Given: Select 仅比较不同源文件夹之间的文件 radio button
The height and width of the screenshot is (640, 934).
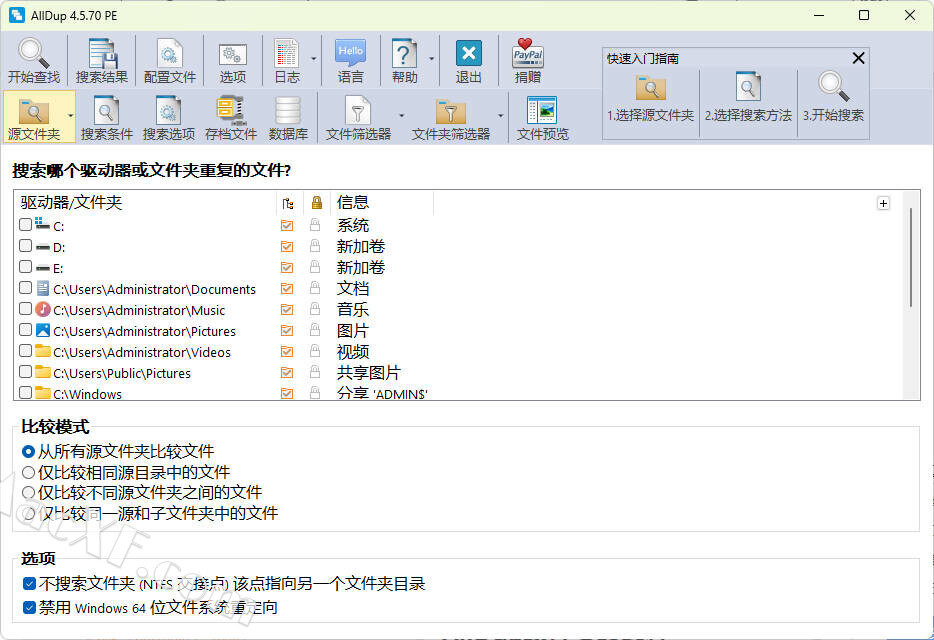Looking at the screenshot, I should pyautogui.click(x=28, y=493).
